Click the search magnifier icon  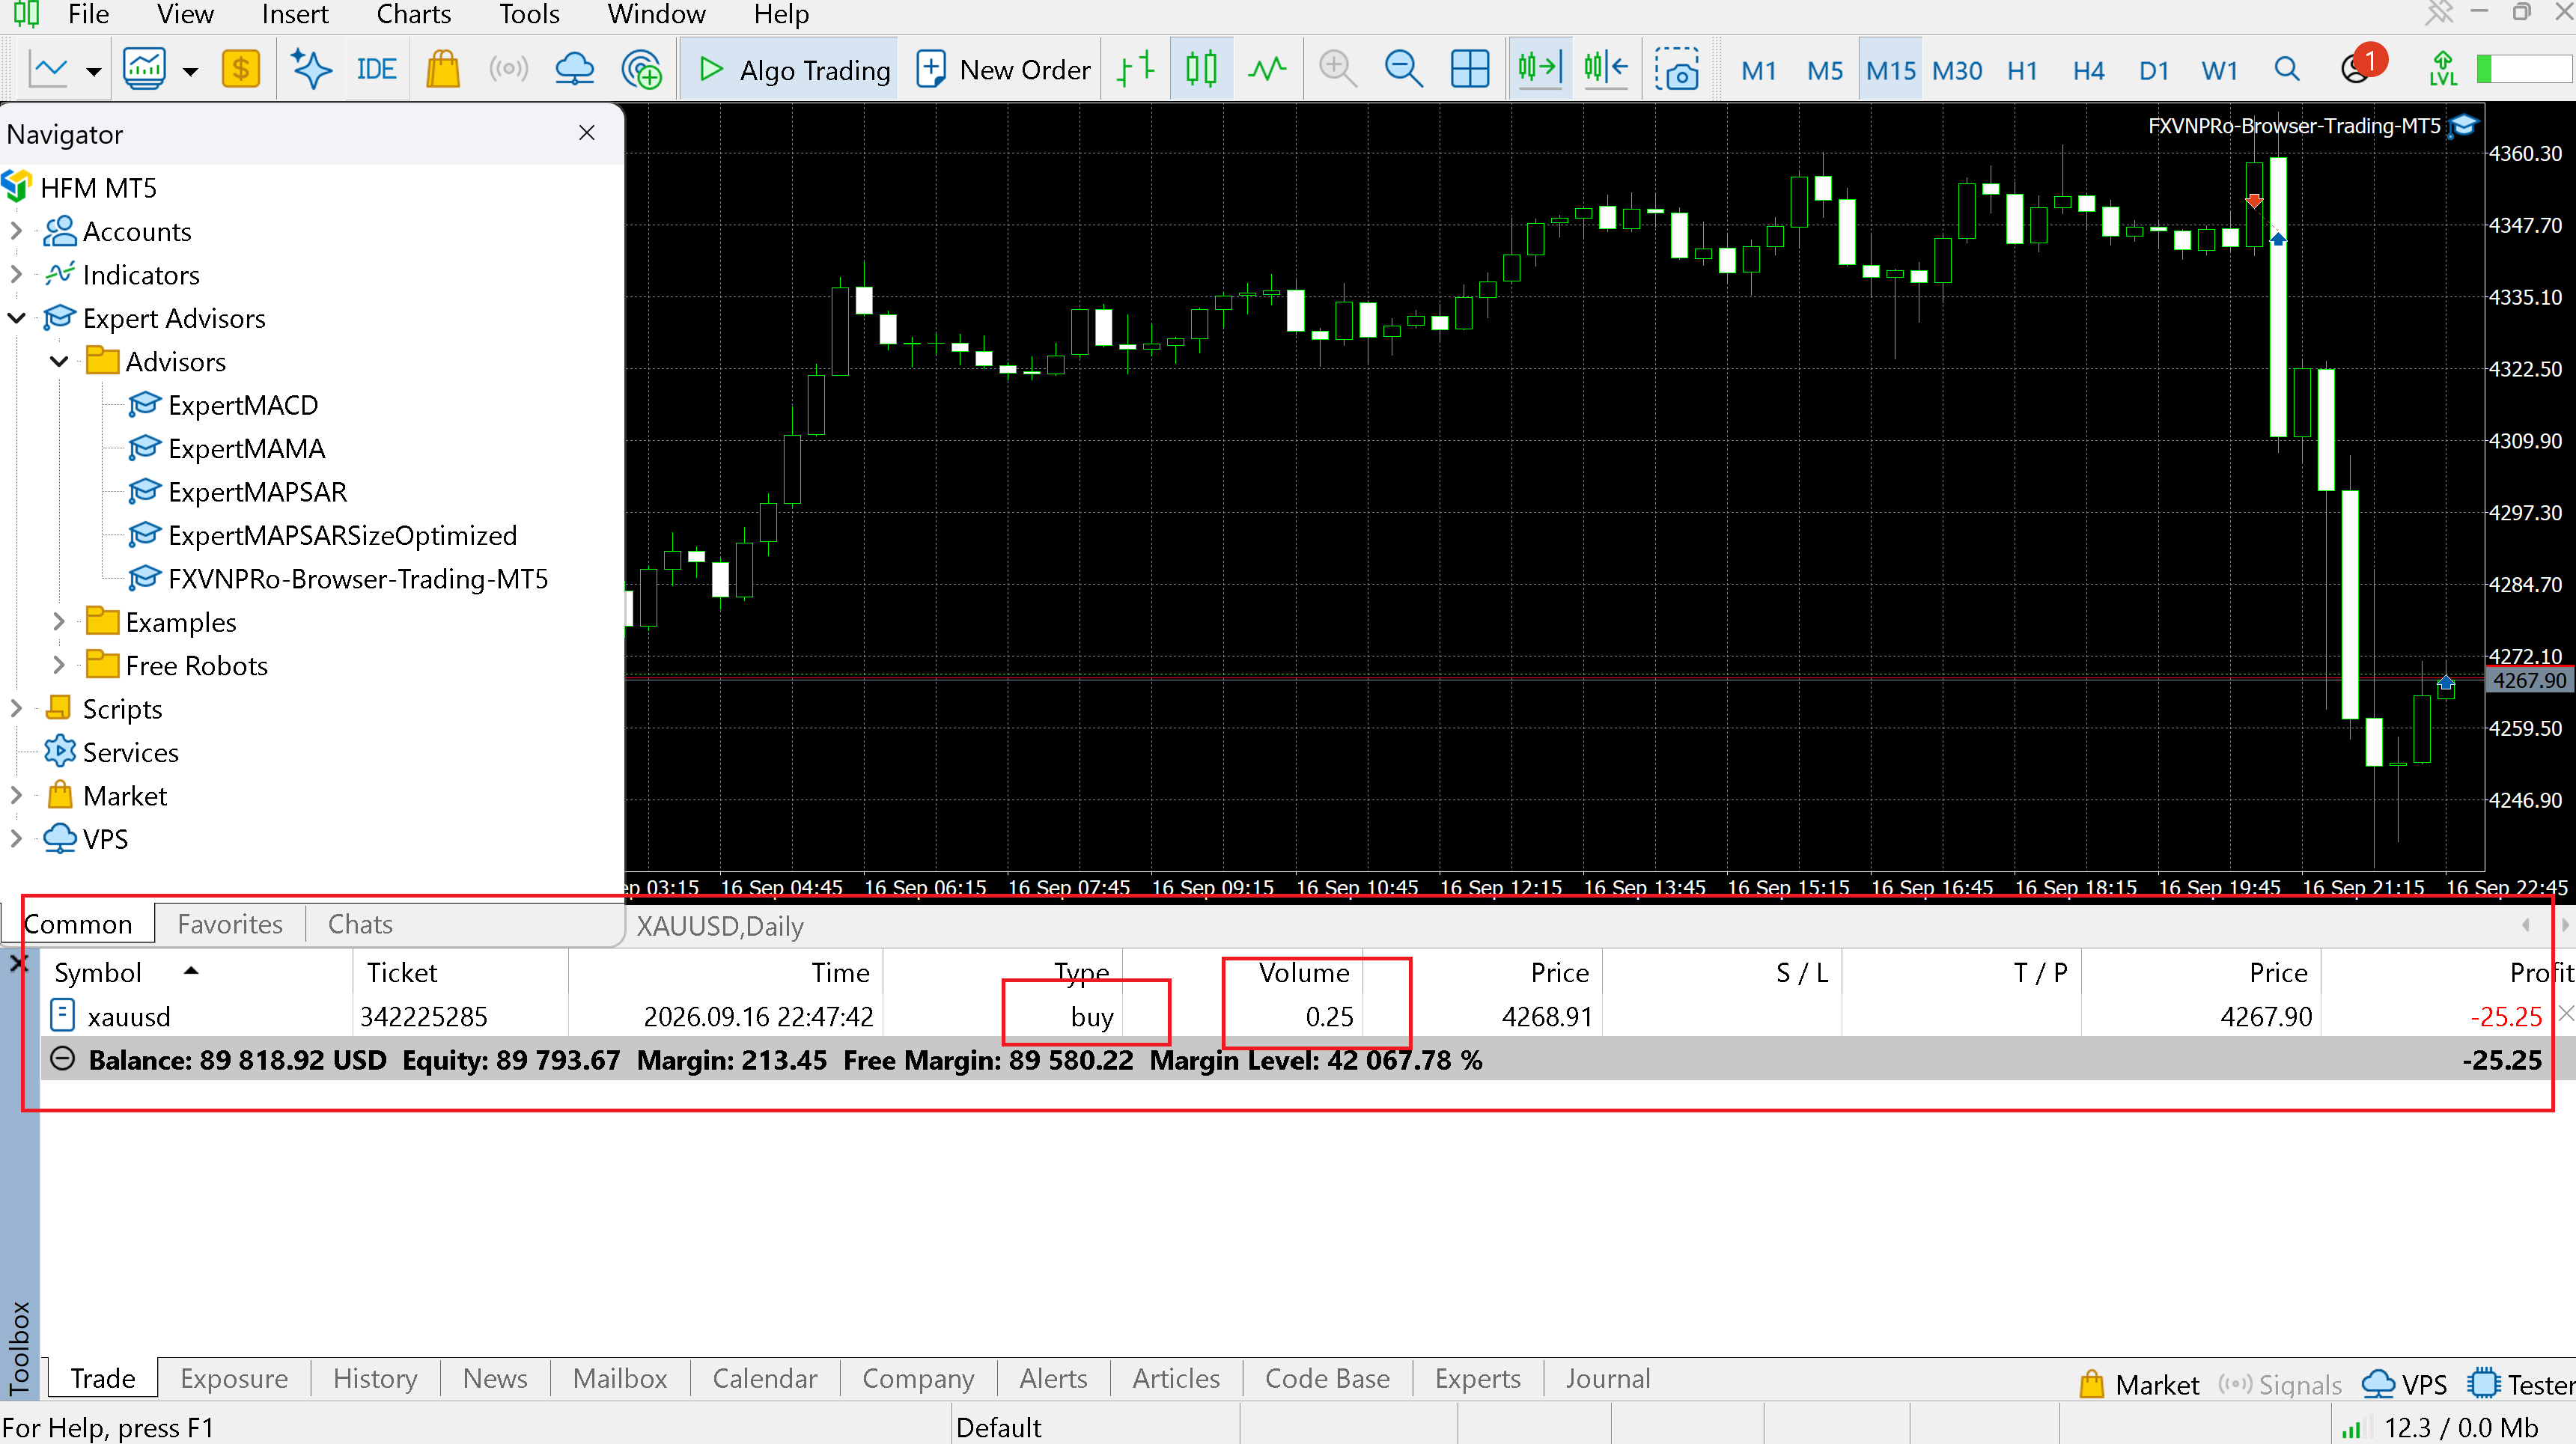click(x=2286, y=70)
